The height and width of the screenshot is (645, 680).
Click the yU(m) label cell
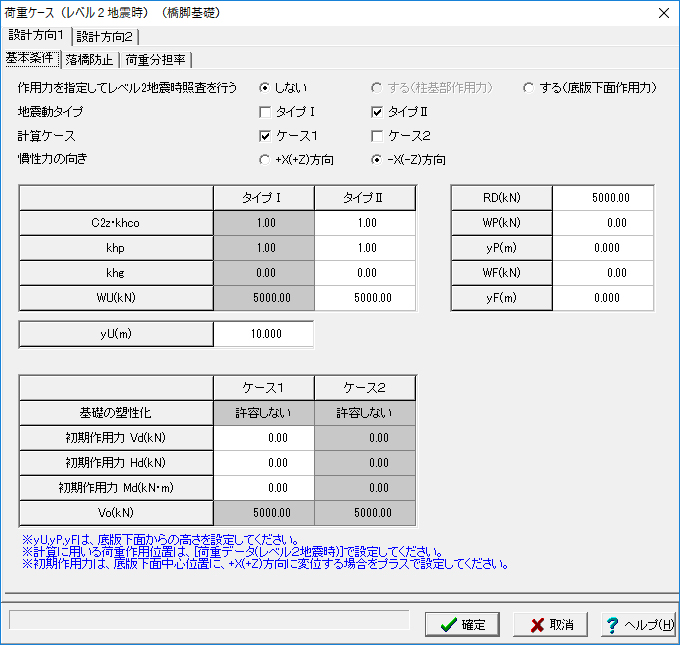116,334
